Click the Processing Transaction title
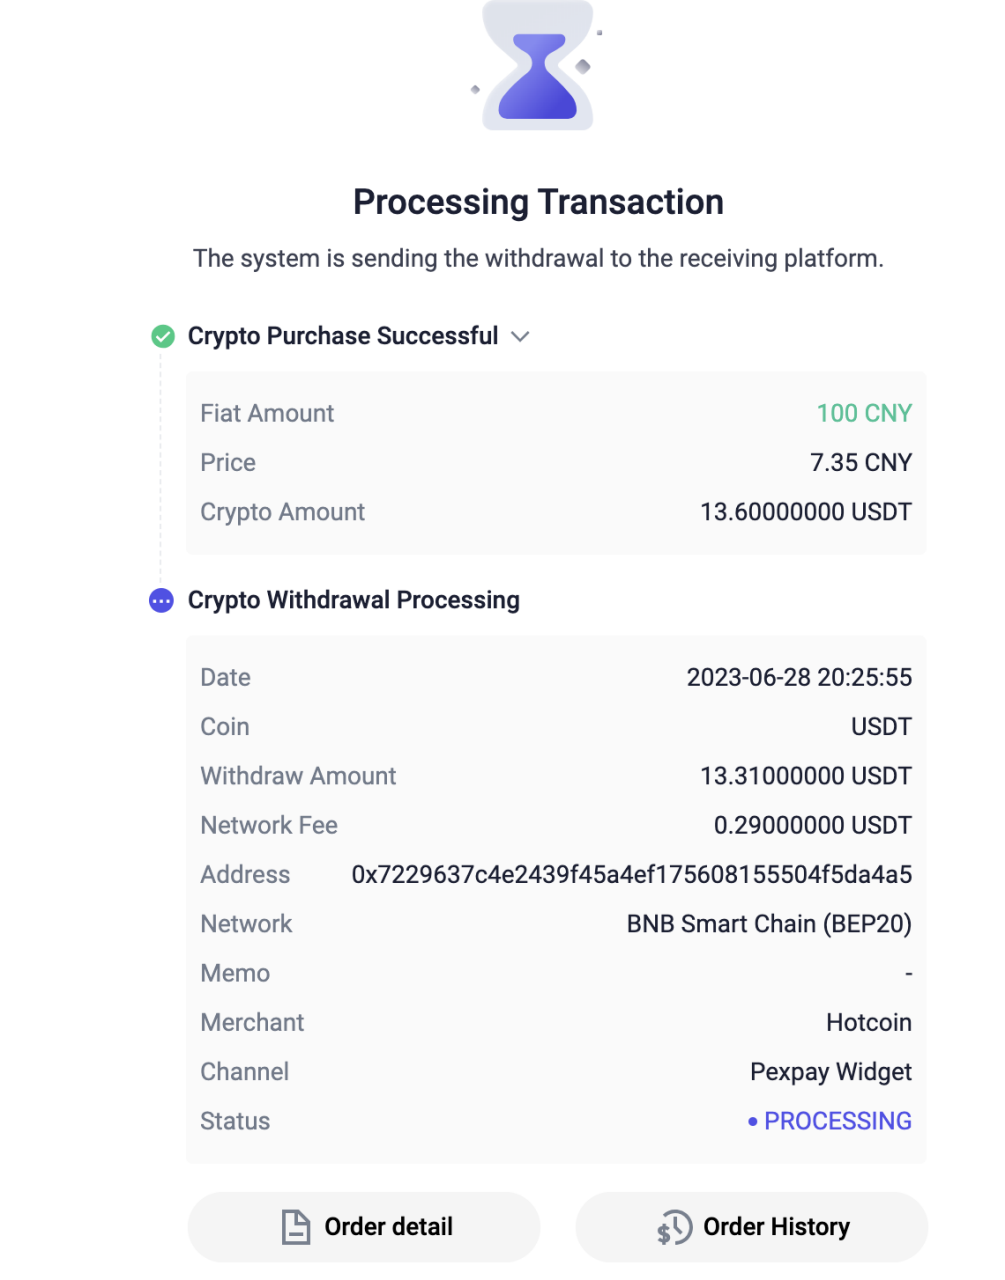This screenshot has height=1280, width=1005. (x=538, y=203)
